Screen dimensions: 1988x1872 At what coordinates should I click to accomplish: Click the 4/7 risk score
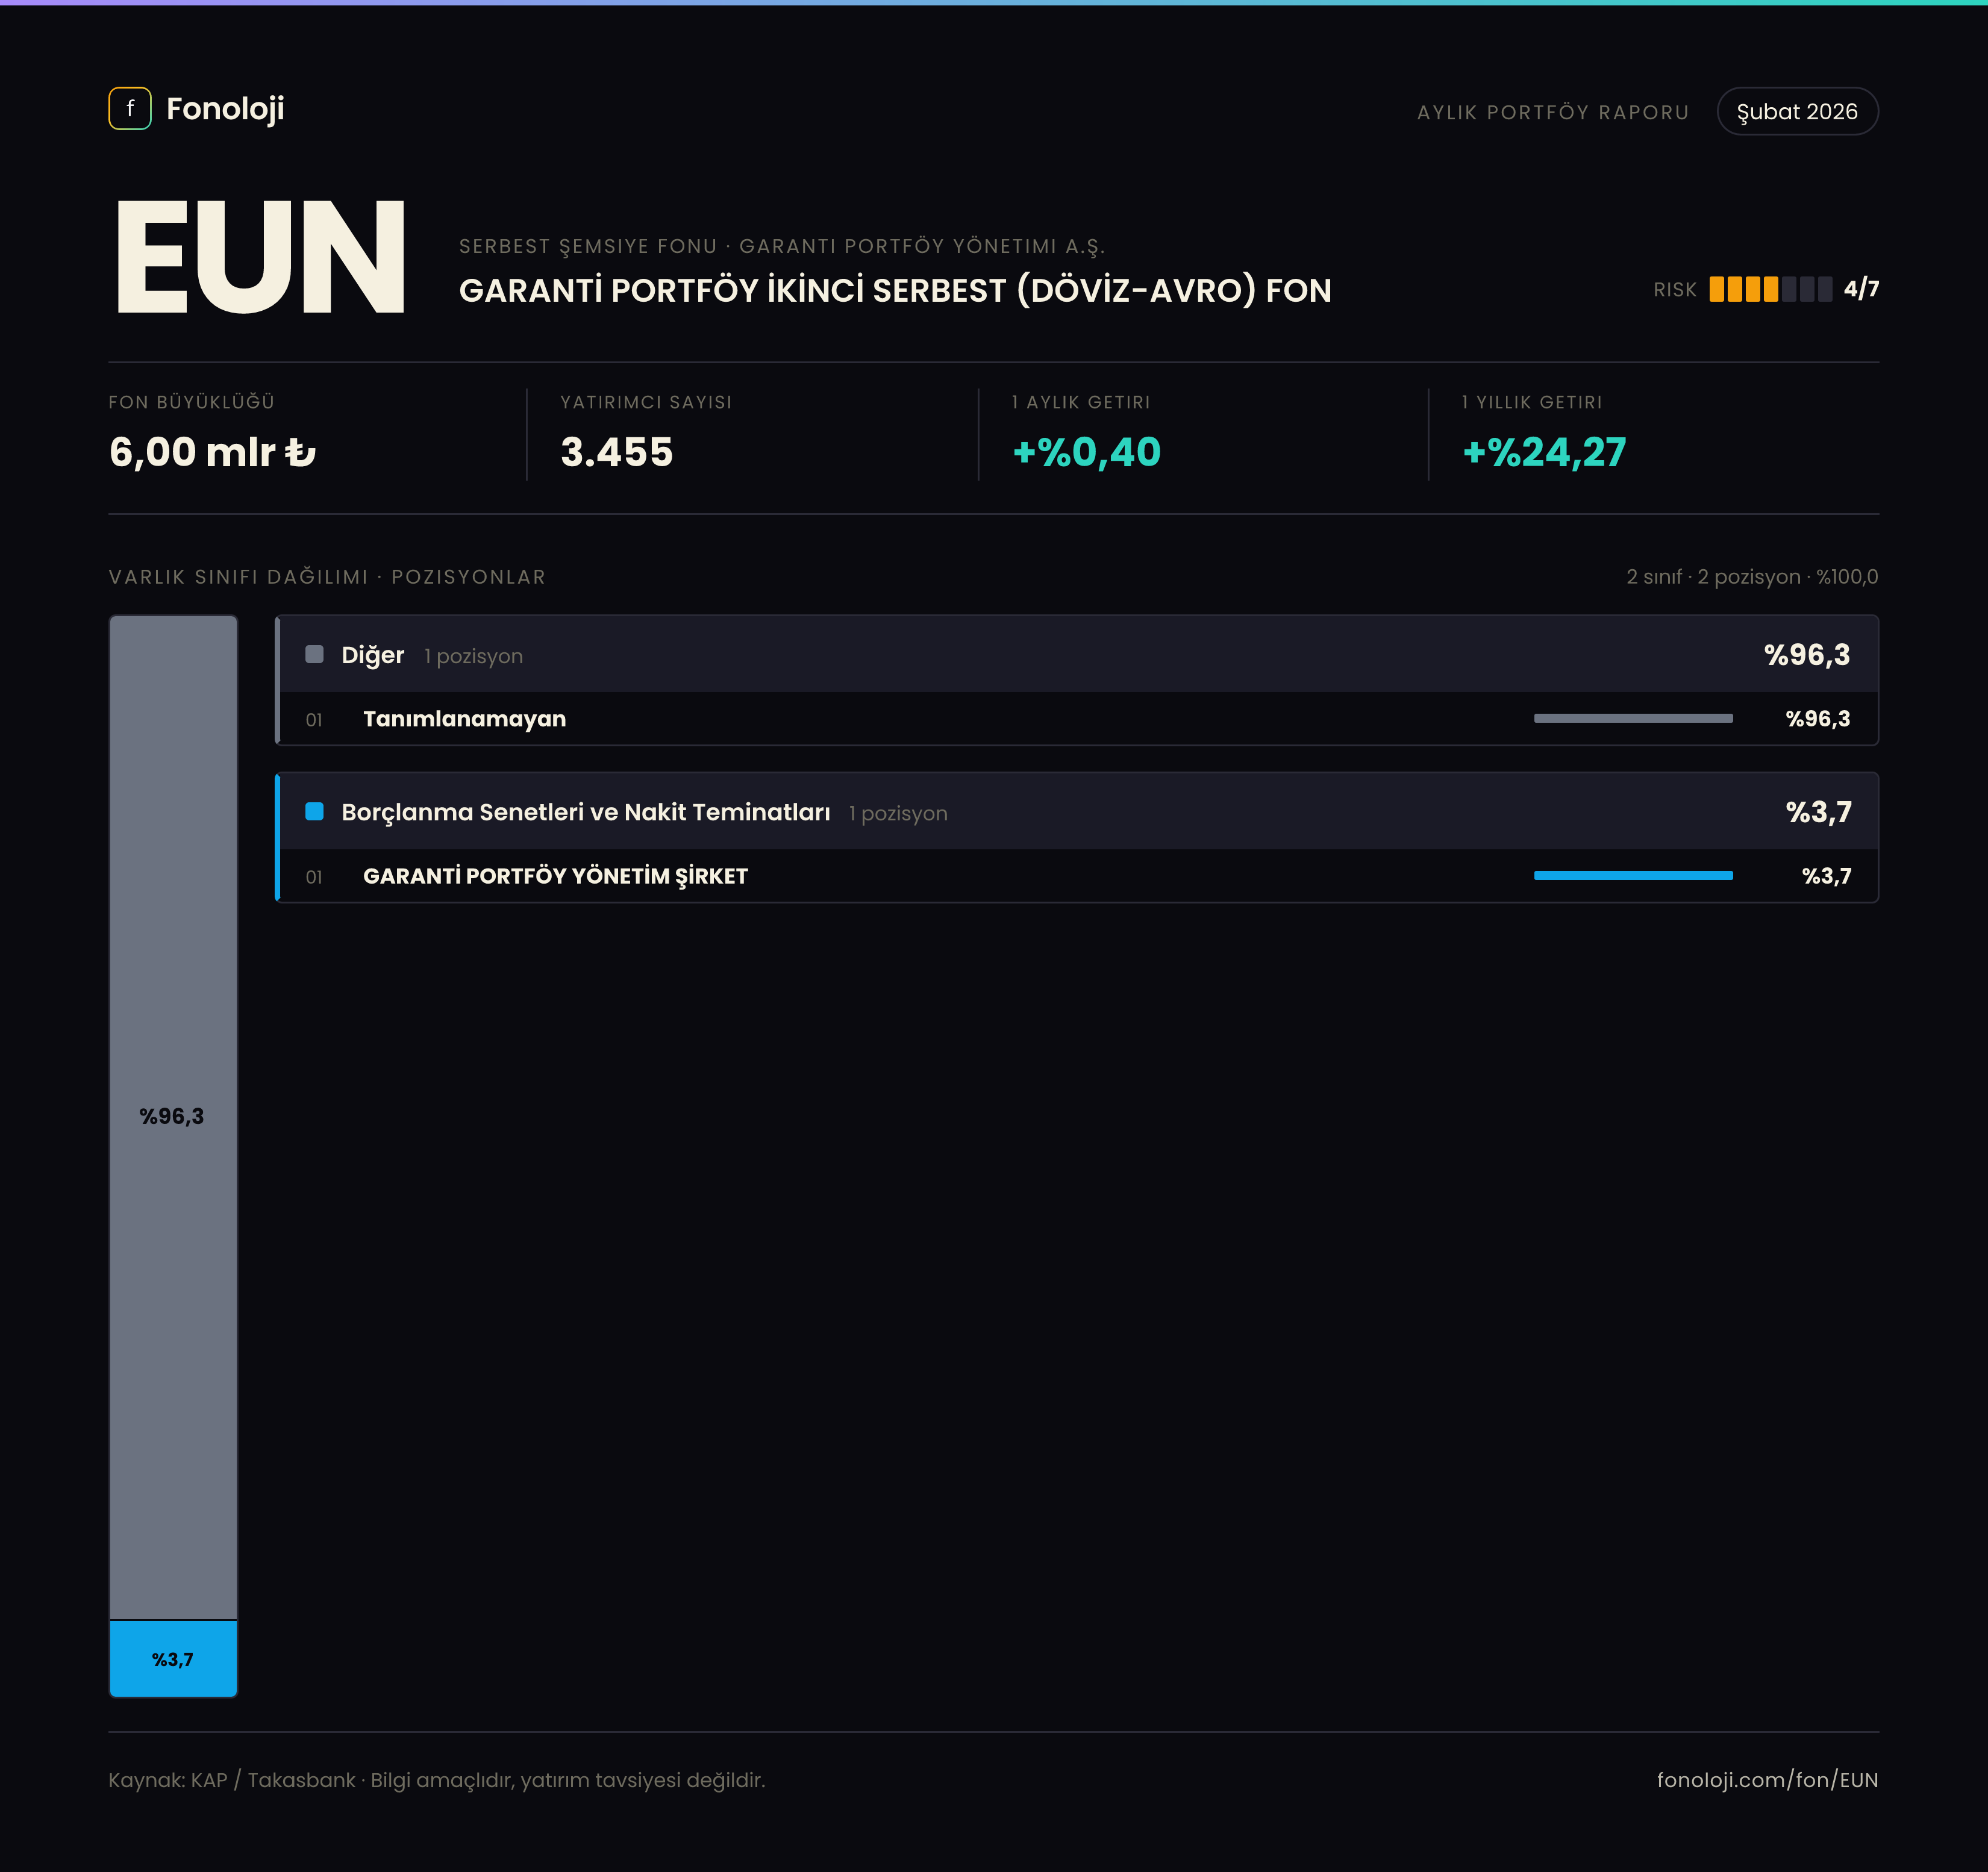click(1861, 289)
